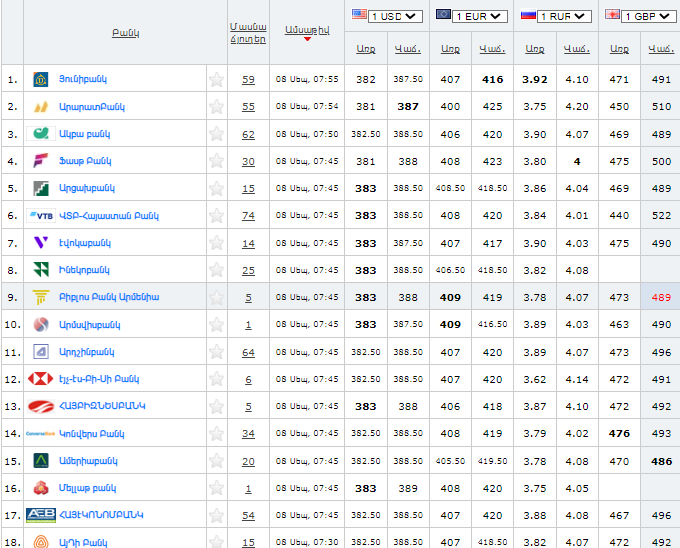Viewport: 680px width, 548px height.
Task: Toggle favorite star for ԱրարատԲանկ
Action: click(x=216, y=107)
